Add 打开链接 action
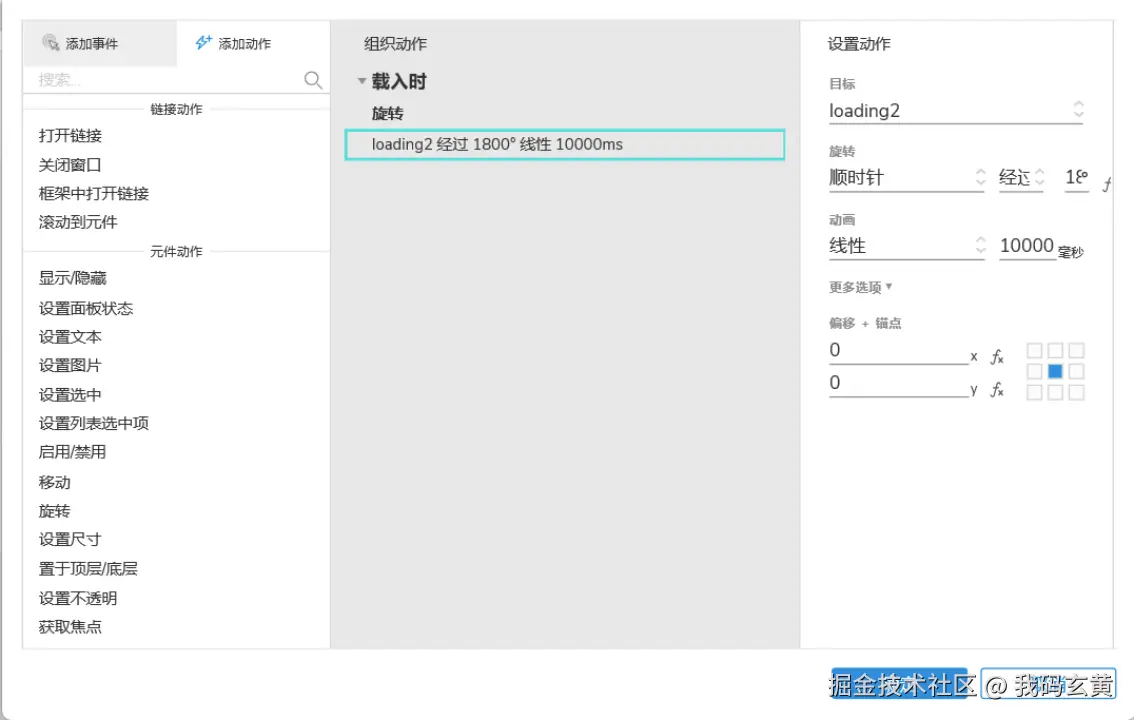This screenshot has width=1134, height=720. point(70,136)
